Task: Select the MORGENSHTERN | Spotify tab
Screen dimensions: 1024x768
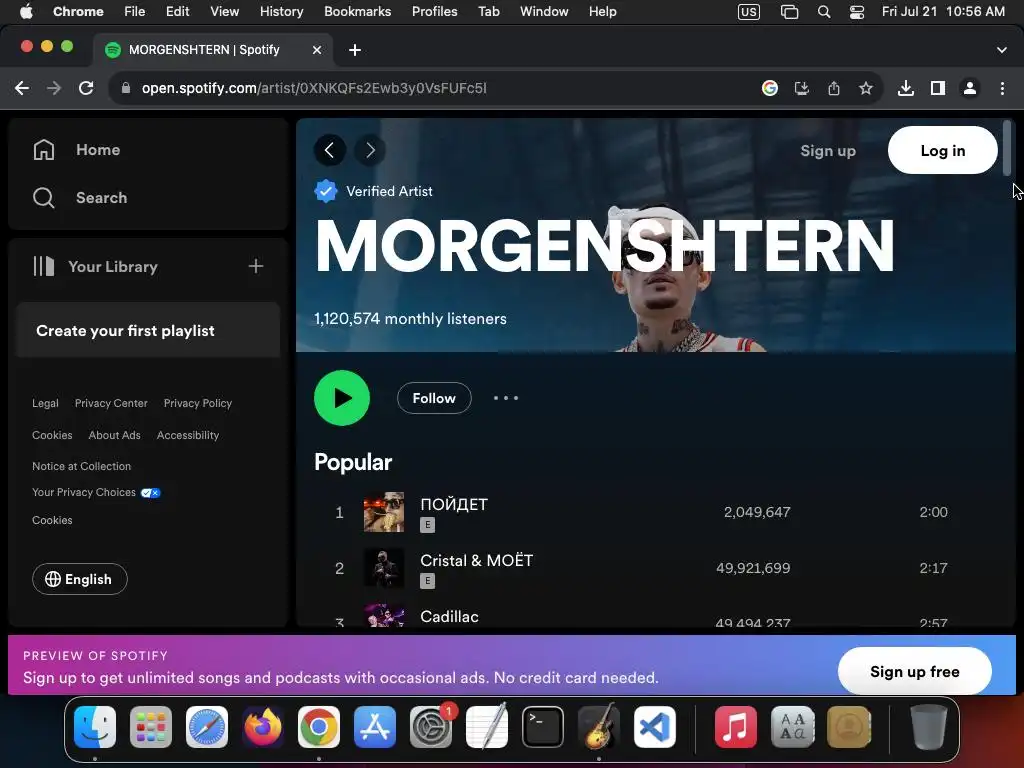Action: [x=213, y=50]
